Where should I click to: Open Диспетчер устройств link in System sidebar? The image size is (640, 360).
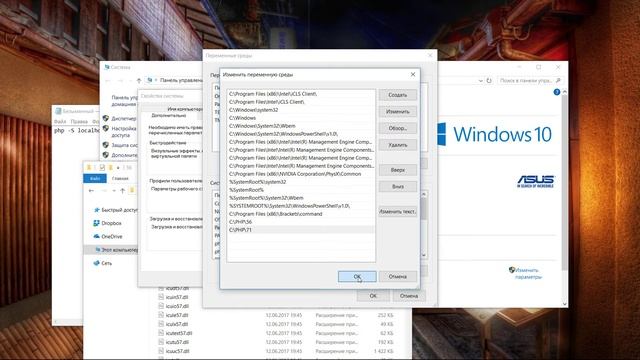[123, 118]
